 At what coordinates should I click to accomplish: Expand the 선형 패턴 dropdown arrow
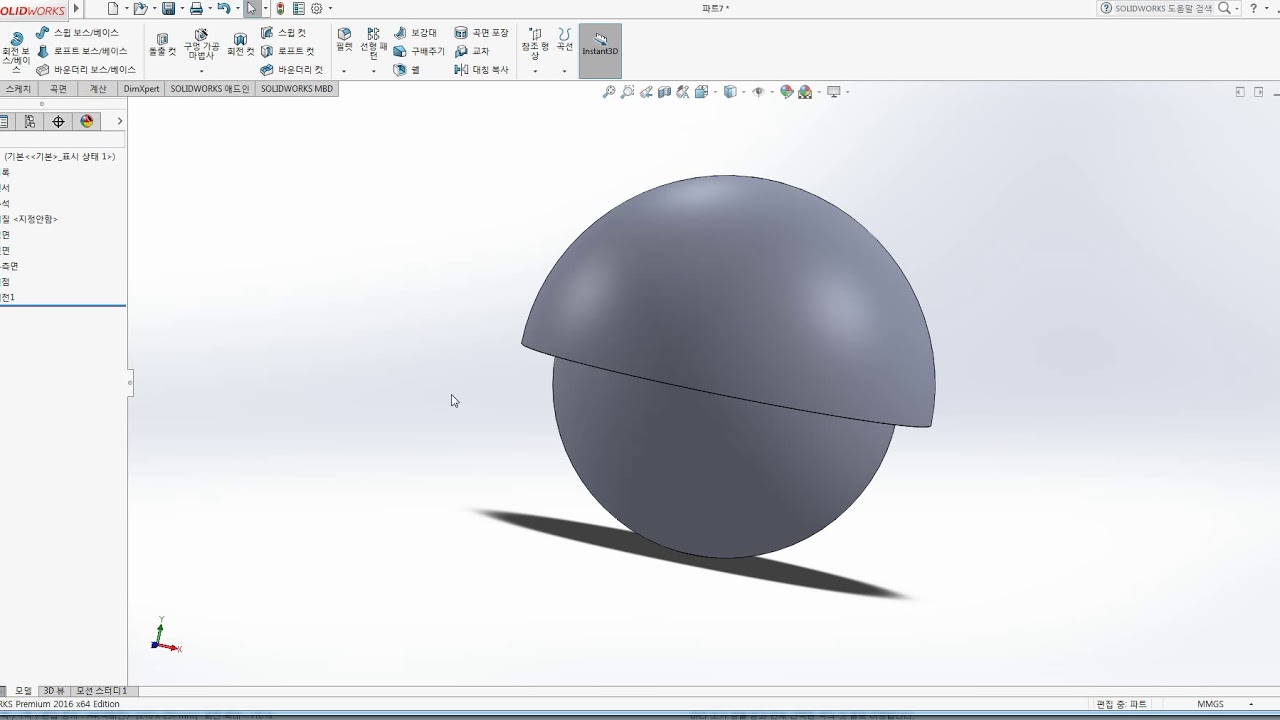pos(373,72)
